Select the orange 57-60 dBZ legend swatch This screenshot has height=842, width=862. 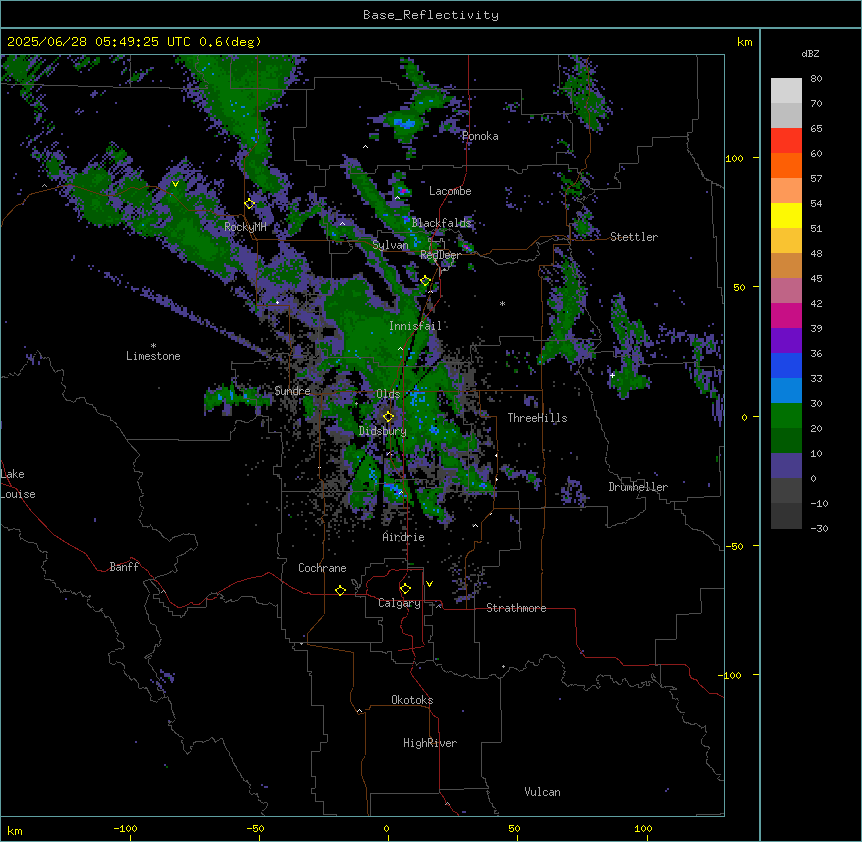pos(786,165)
